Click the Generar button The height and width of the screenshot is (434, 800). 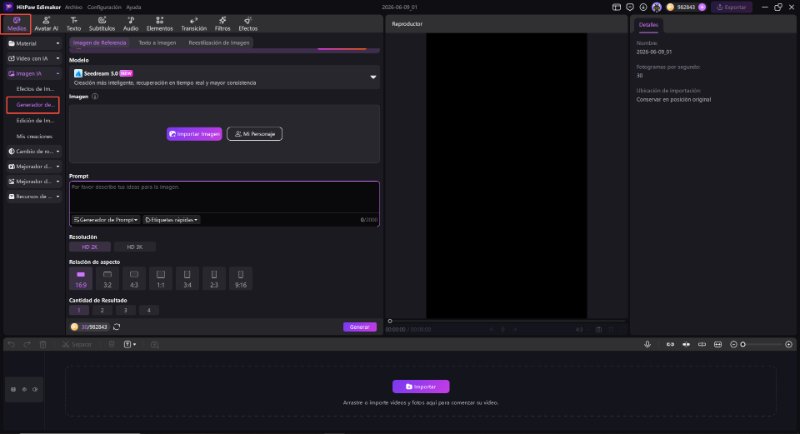pyautogui.click(x=360, y=327)
